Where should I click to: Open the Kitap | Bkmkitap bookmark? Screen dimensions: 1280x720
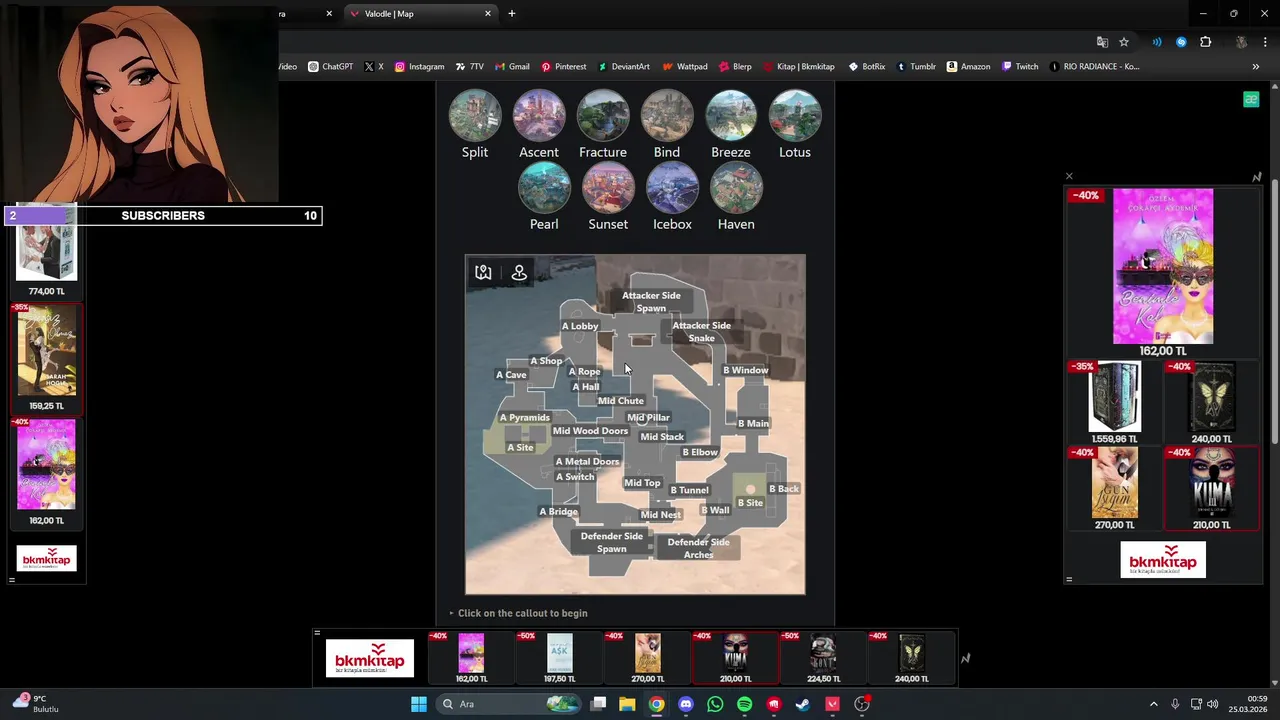click(x=798, y=66)
